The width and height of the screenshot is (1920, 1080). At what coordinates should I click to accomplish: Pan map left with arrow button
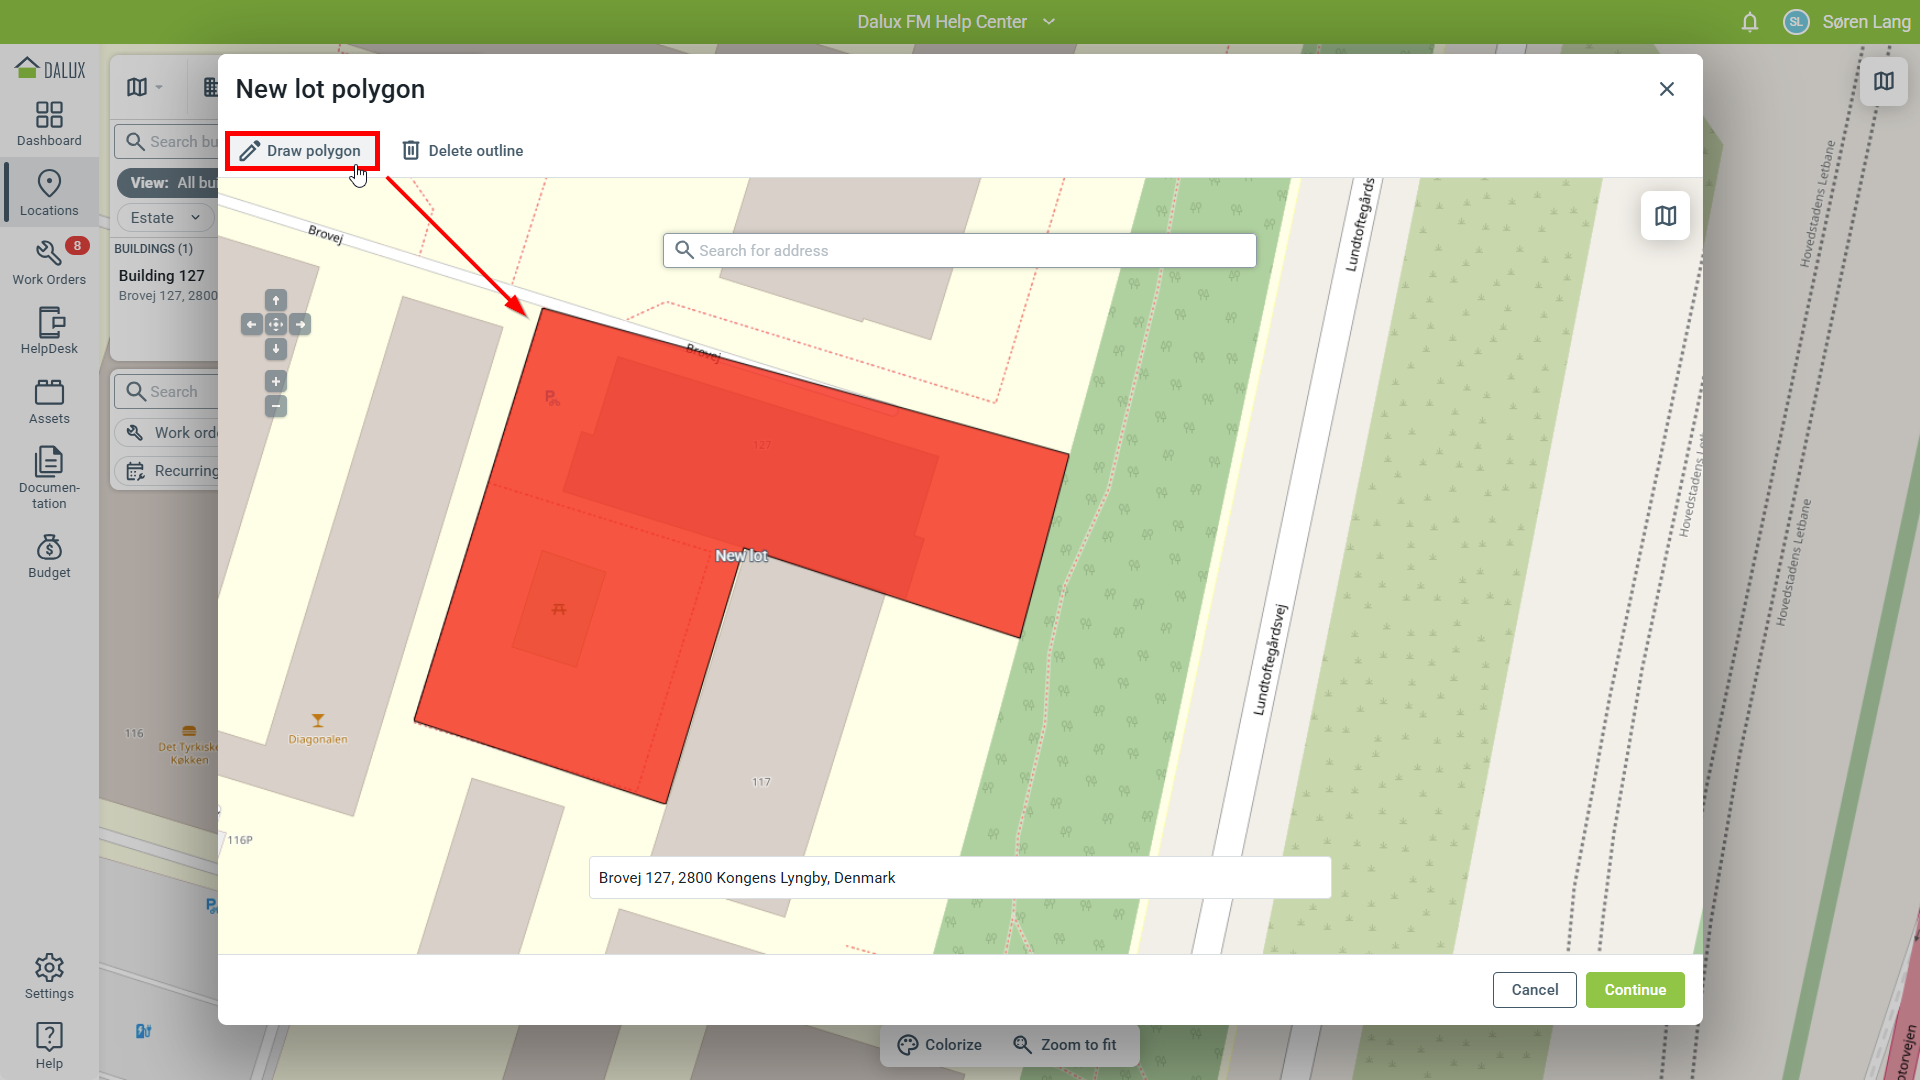pyautogui.click(x=251, y=325)
